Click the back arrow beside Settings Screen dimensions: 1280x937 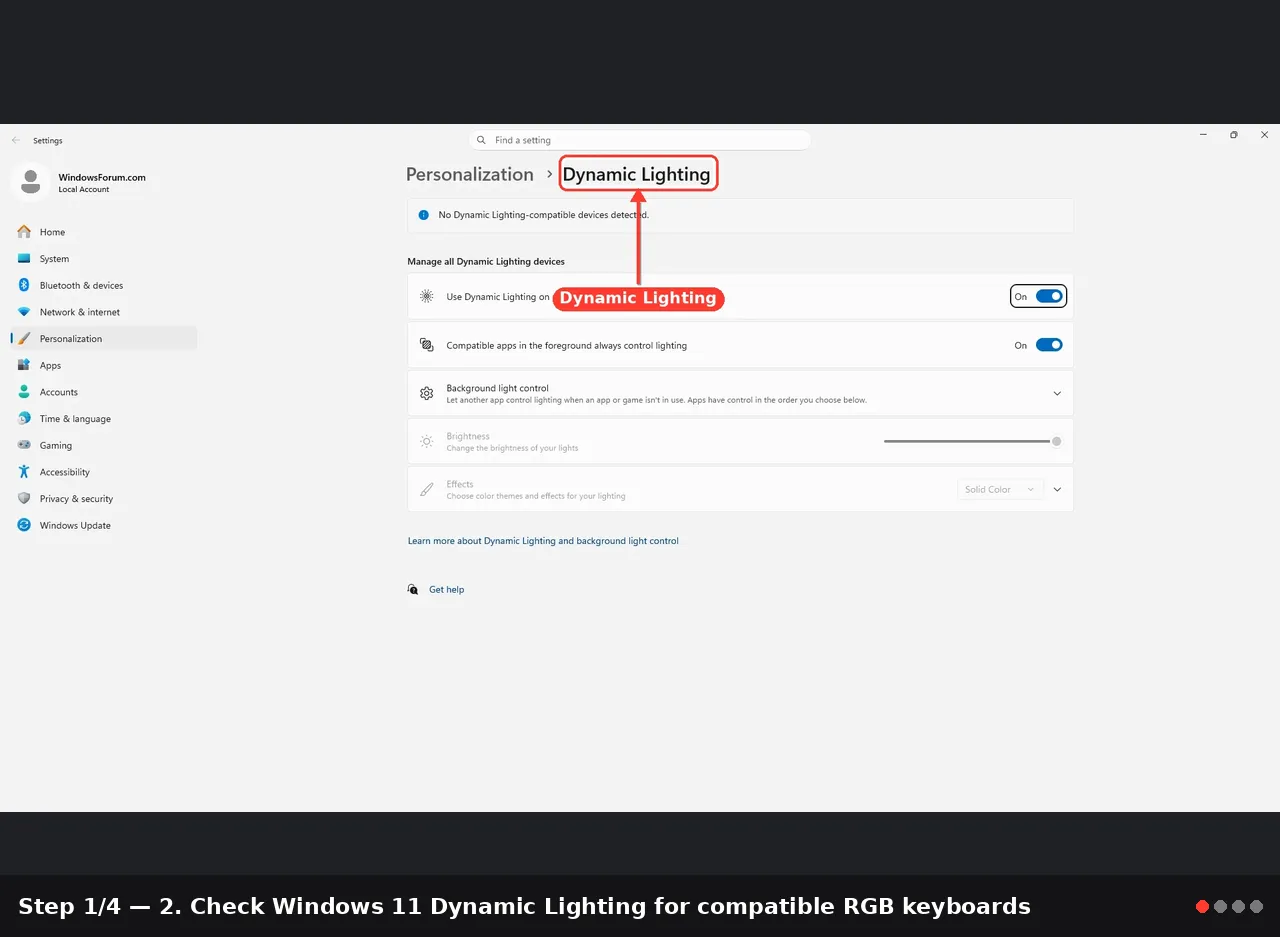point(16,141)
